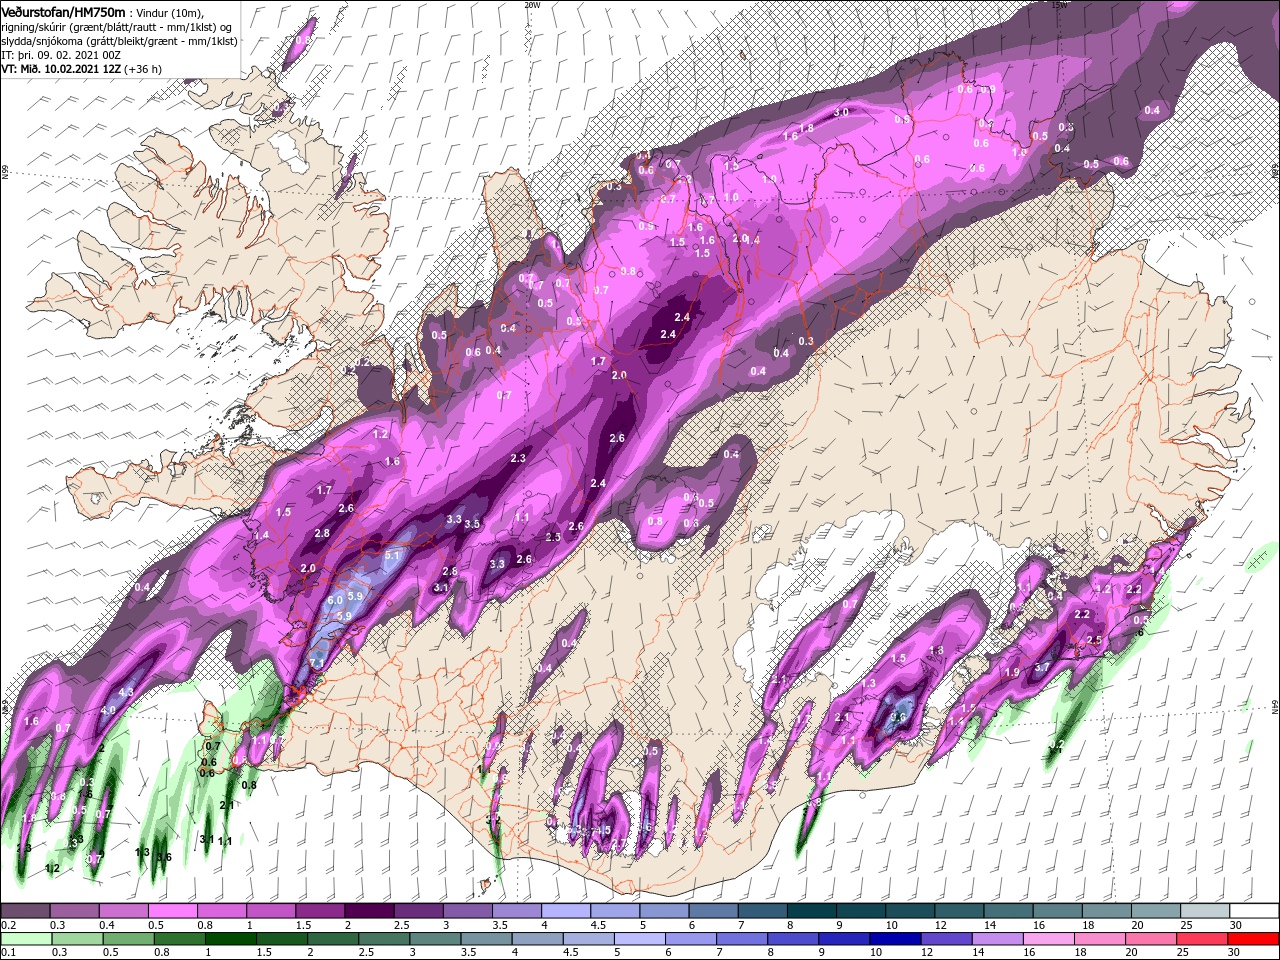
Task: Select the 'rigning/skúrir' legend description line
Action: pyautogui.click(x=116, y=27)
